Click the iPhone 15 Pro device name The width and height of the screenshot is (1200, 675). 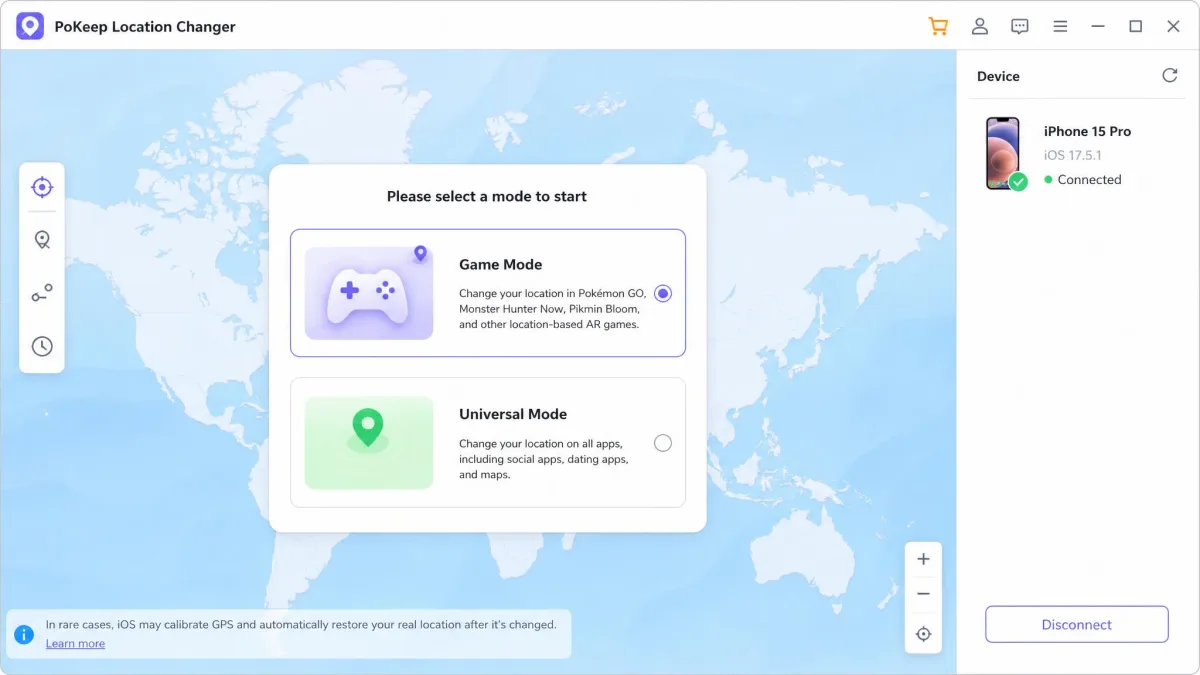point(1087,131)
